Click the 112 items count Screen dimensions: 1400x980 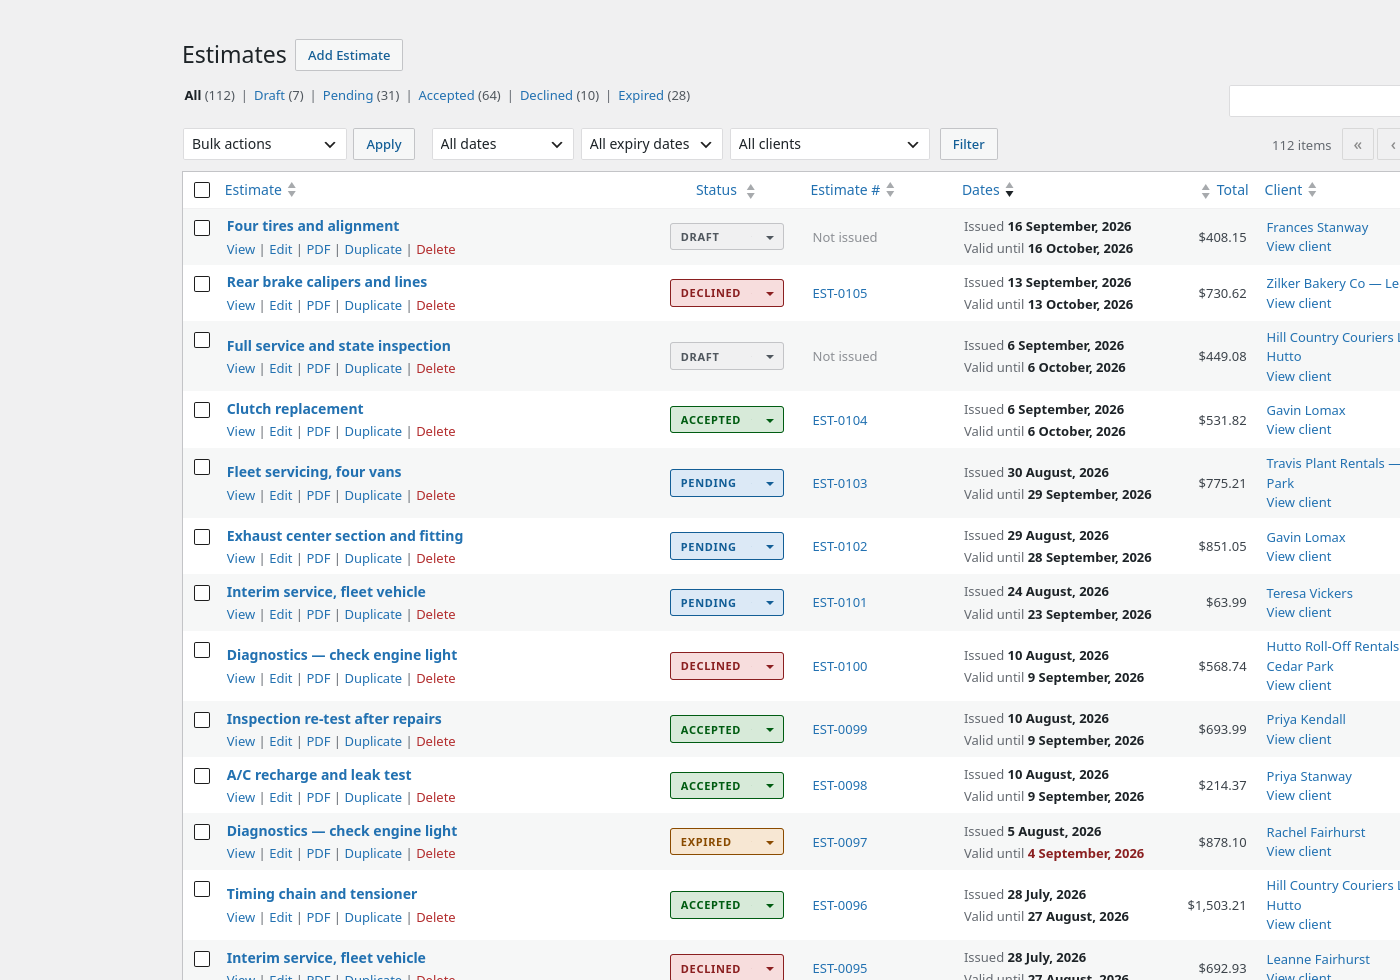click(1301, 146)
